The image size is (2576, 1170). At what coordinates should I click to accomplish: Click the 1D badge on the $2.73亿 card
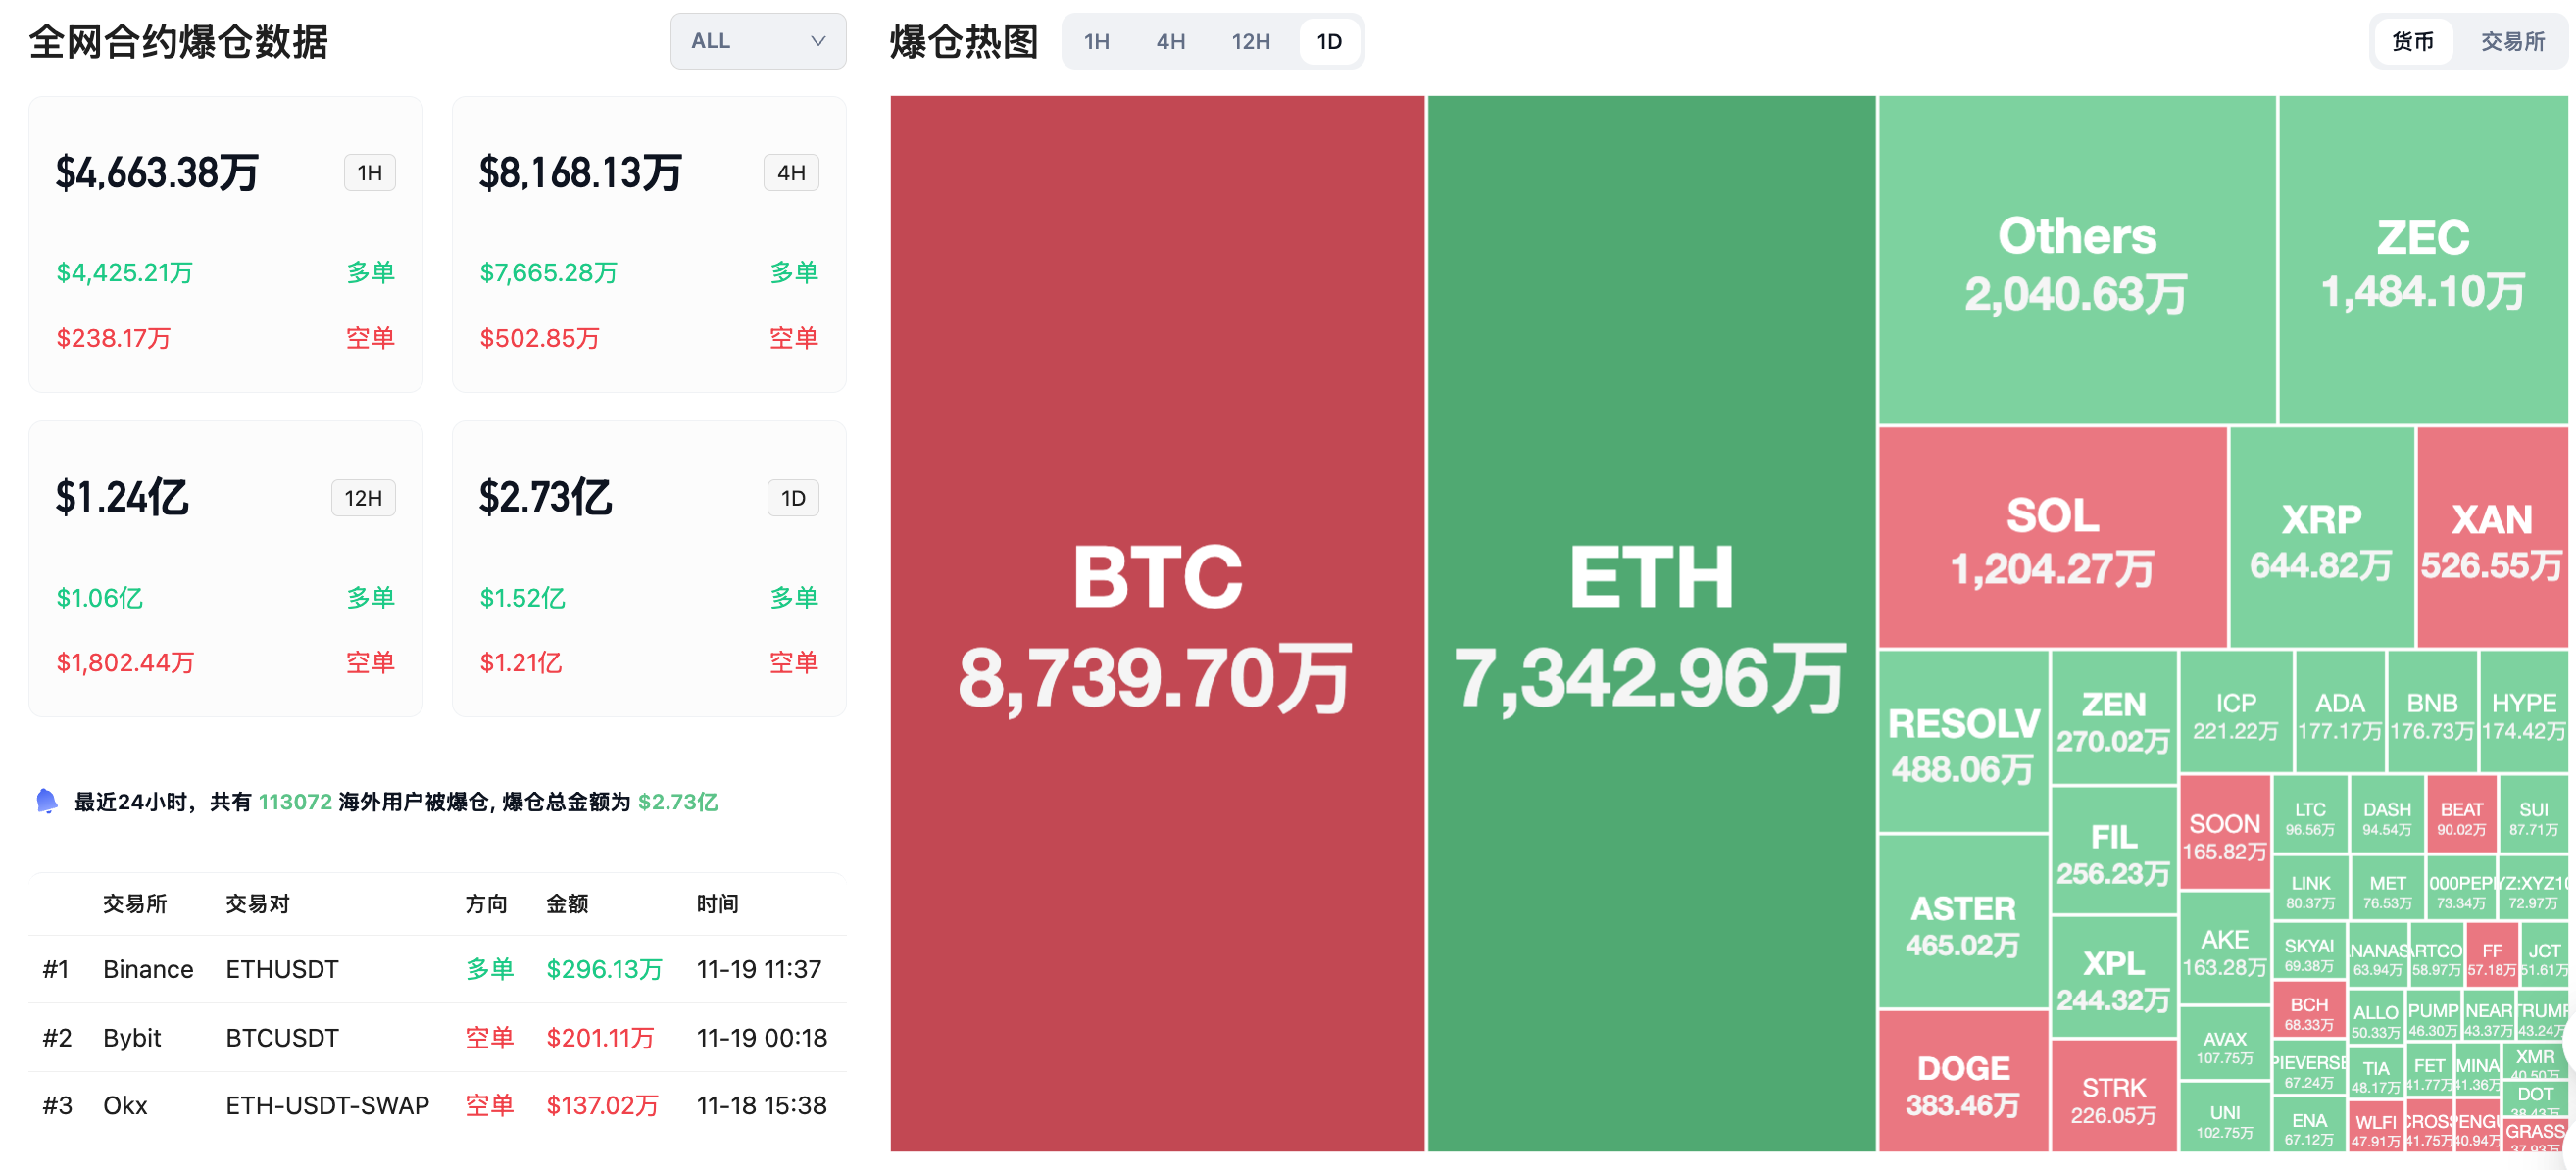pyautogui.click(x=793, y=498)
